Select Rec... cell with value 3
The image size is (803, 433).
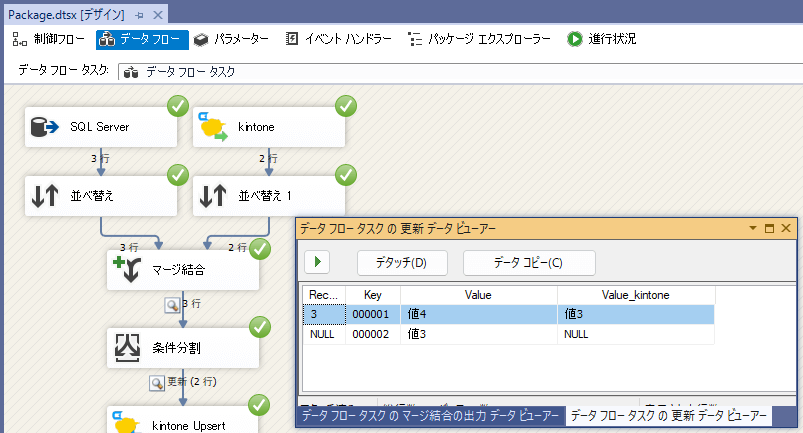pyautogui.click(x=324, y=314)
